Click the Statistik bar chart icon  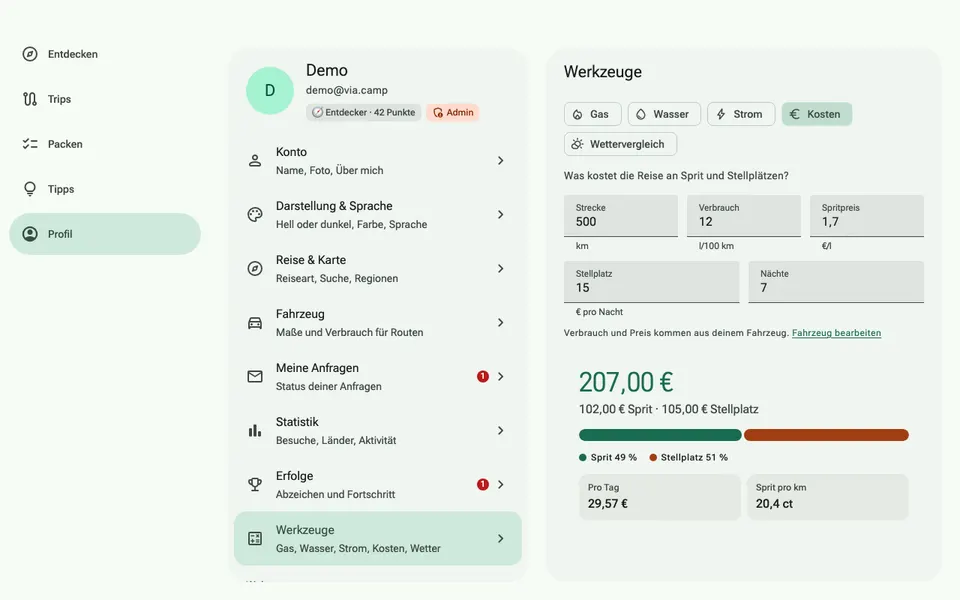[255, 430]
